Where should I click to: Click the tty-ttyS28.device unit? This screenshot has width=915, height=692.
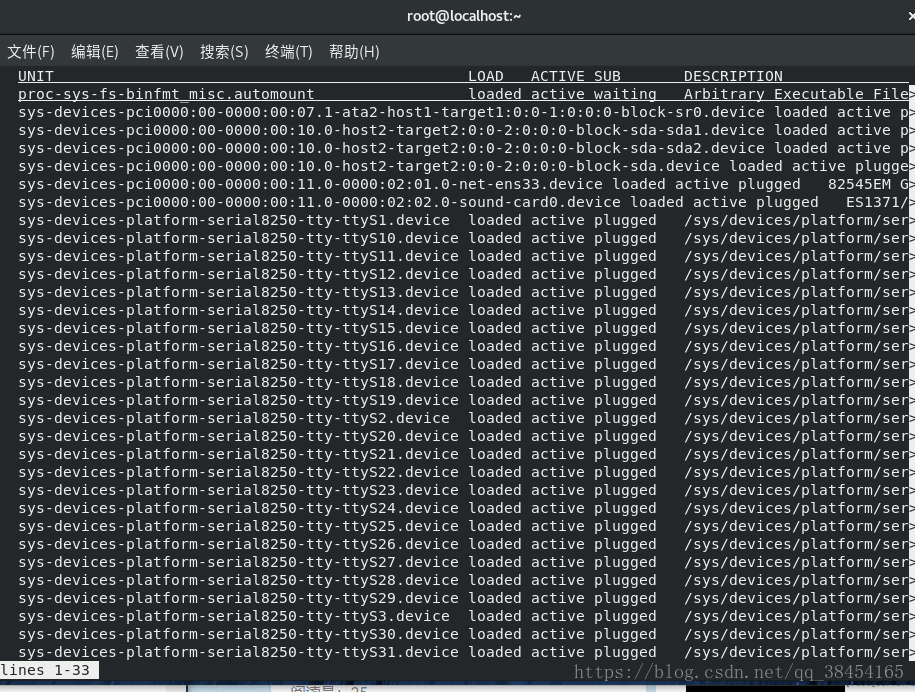point(238,581)
